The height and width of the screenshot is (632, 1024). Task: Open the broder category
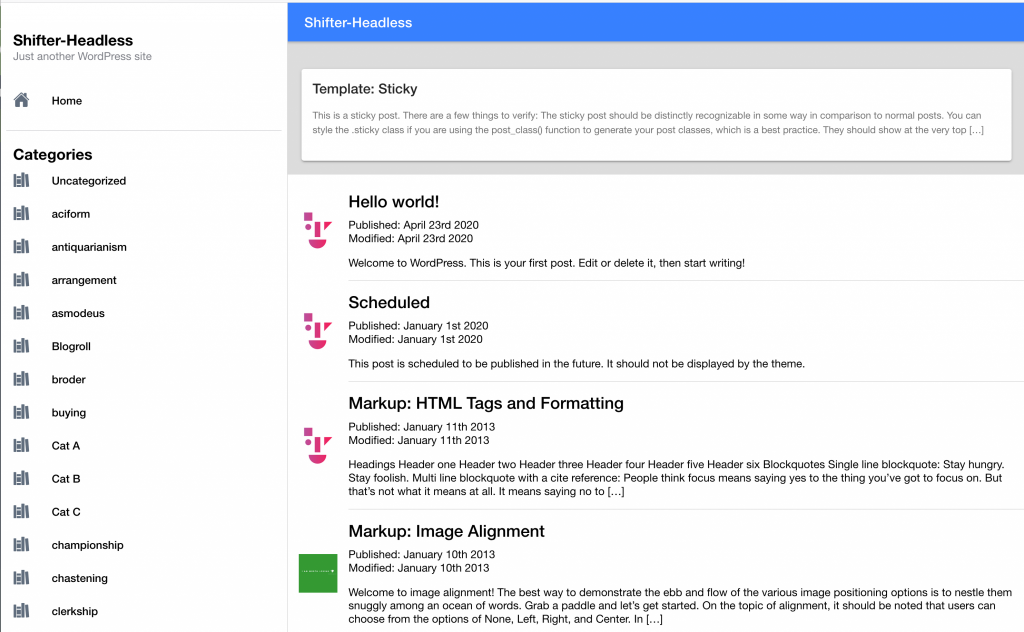[69, 379]
